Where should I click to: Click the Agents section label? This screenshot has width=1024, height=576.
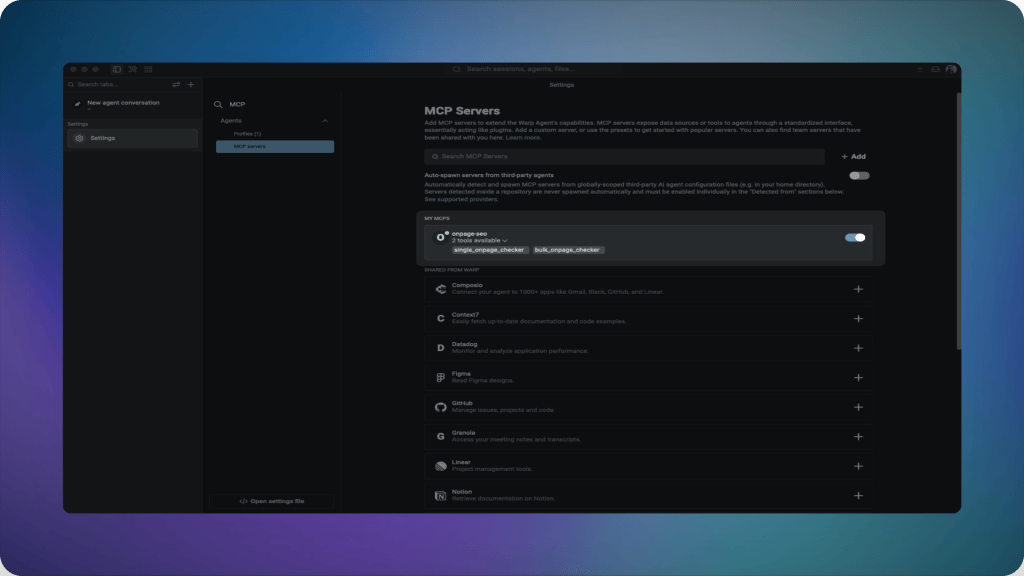pyautogui.click(x=231, y=121)
